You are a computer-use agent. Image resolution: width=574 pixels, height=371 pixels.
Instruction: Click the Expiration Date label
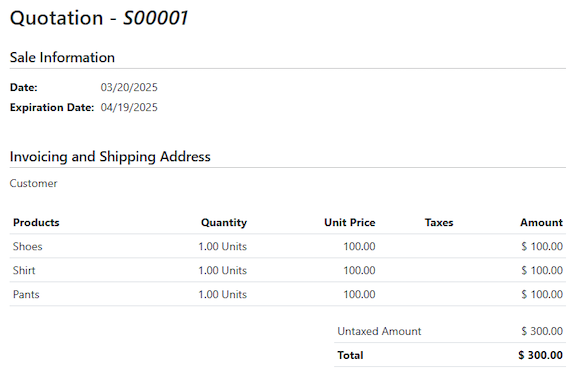(52, 107)
